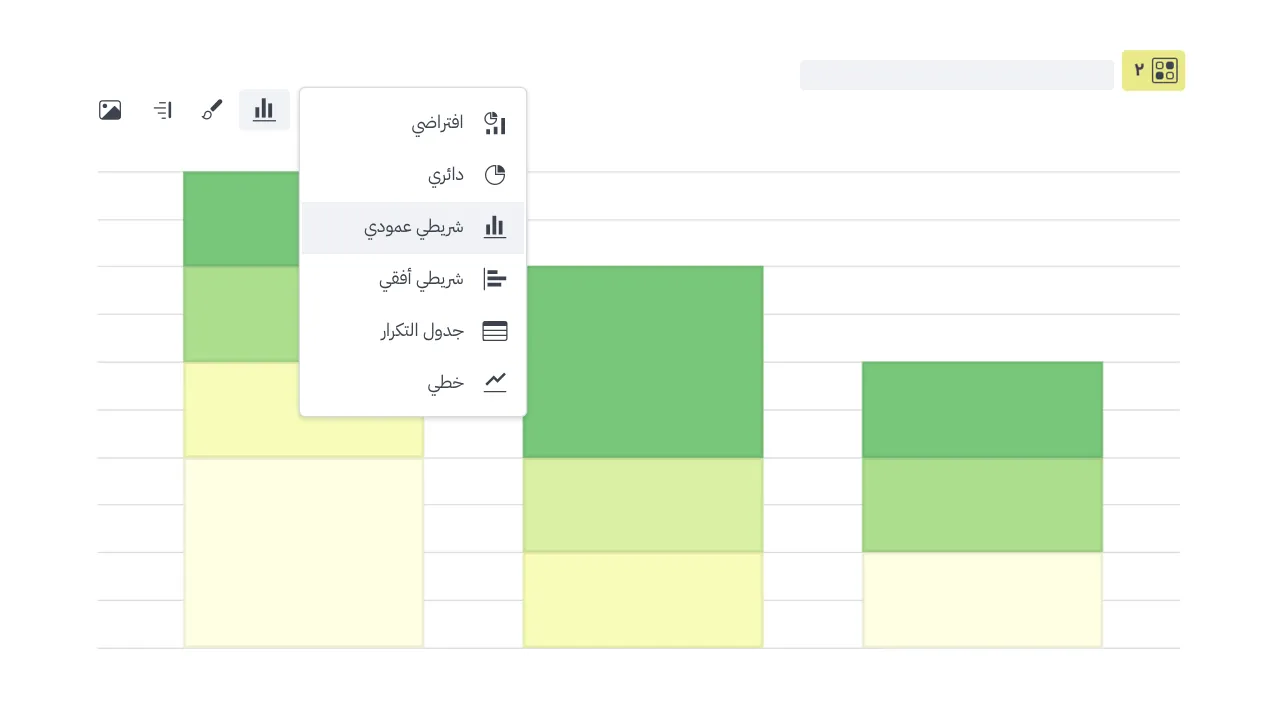Click the image export icon in the toolbar

110,110
